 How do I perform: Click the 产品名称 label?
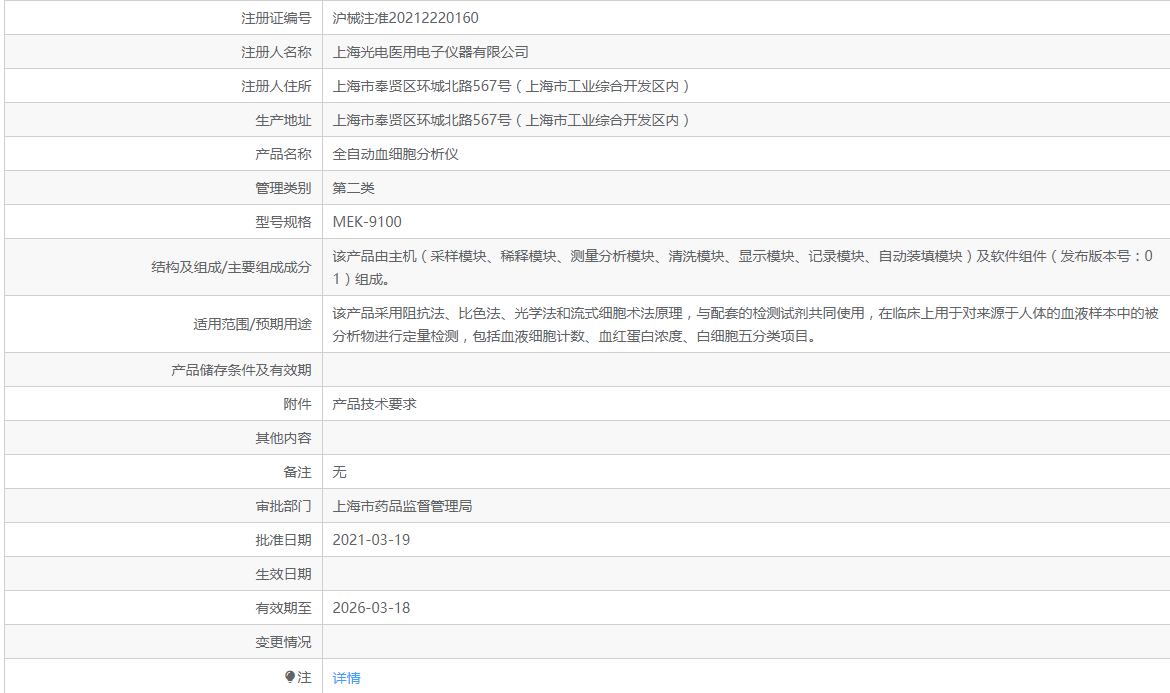point(283,154)
